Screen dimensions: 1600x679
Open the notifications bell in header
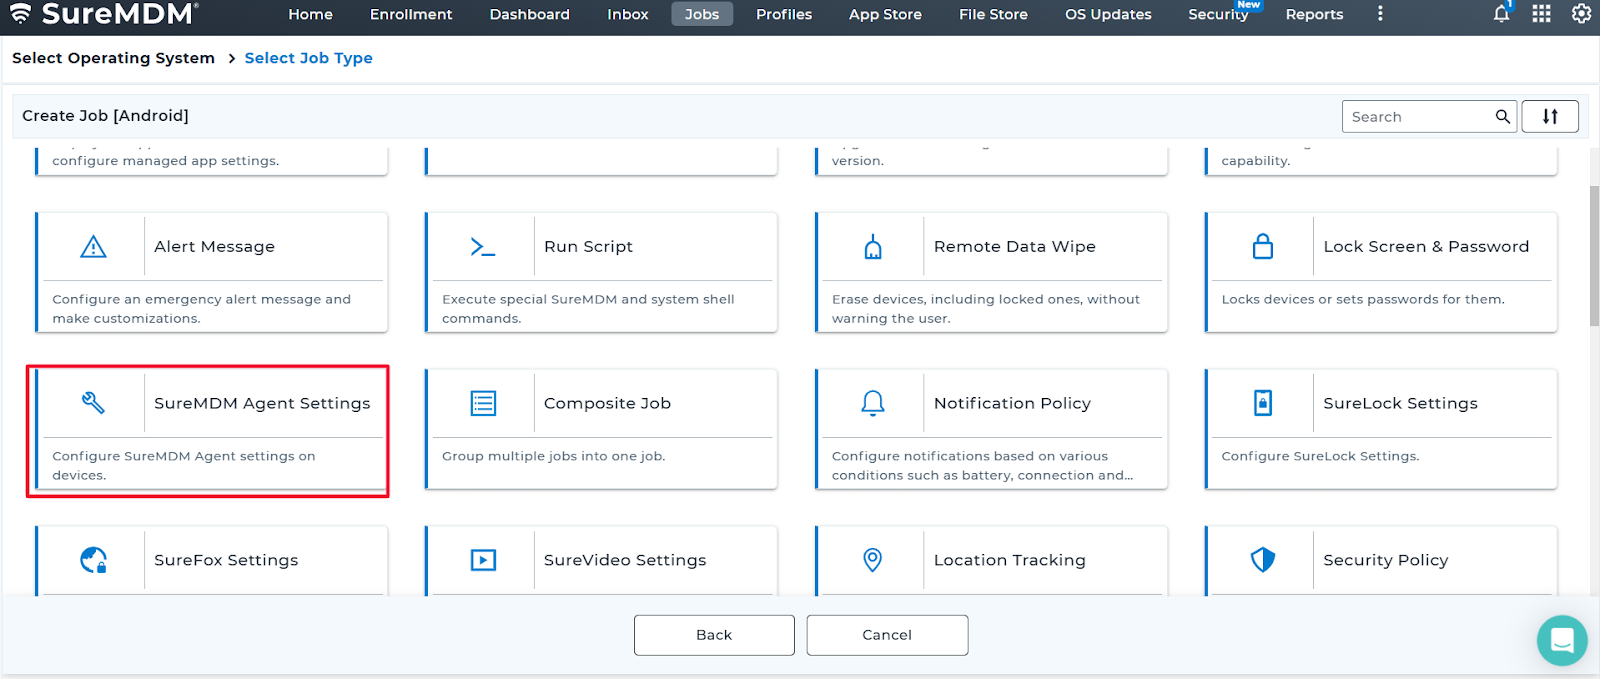tap(1501, 14)
